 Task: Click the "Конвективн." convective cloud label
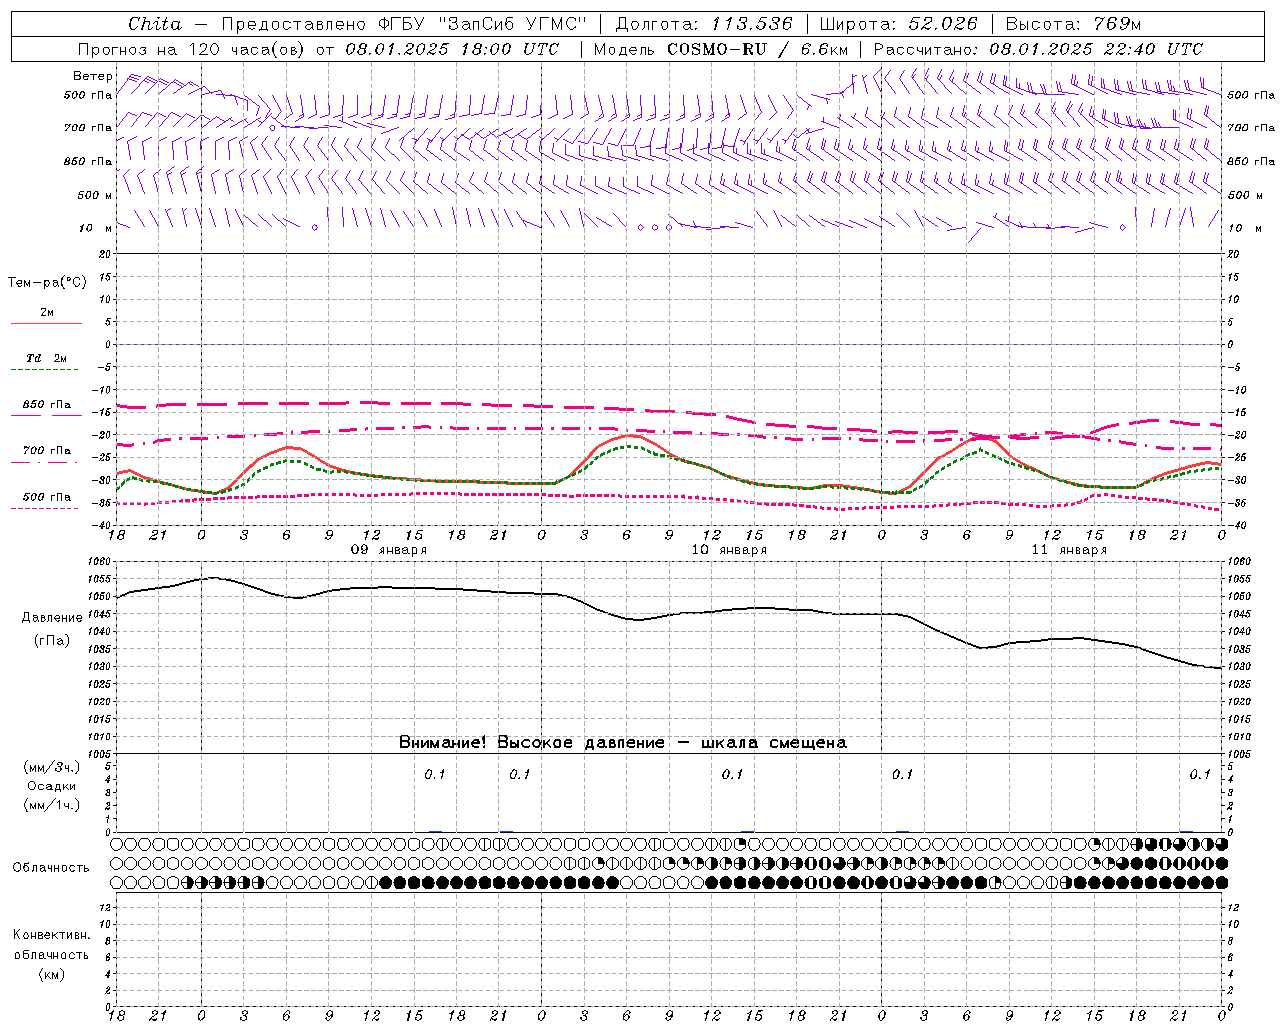[x=51, y=935]
